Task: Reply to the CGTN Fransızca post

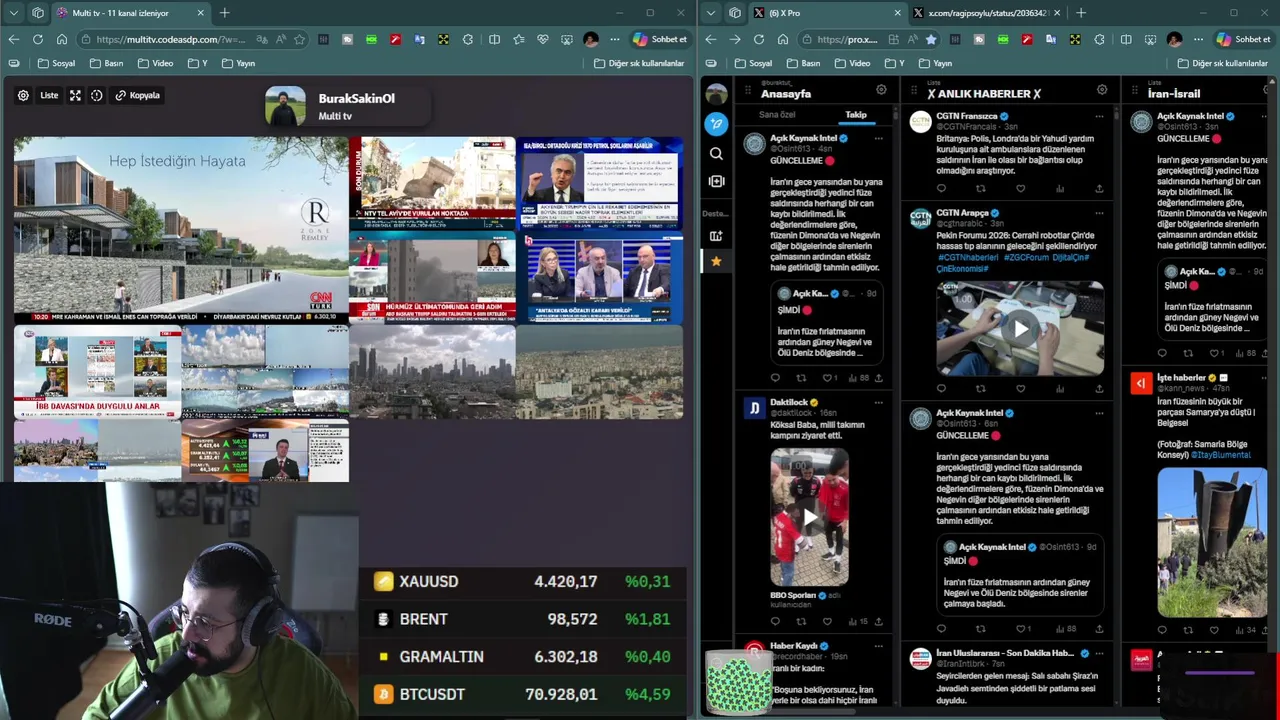Action: (941, 188)
